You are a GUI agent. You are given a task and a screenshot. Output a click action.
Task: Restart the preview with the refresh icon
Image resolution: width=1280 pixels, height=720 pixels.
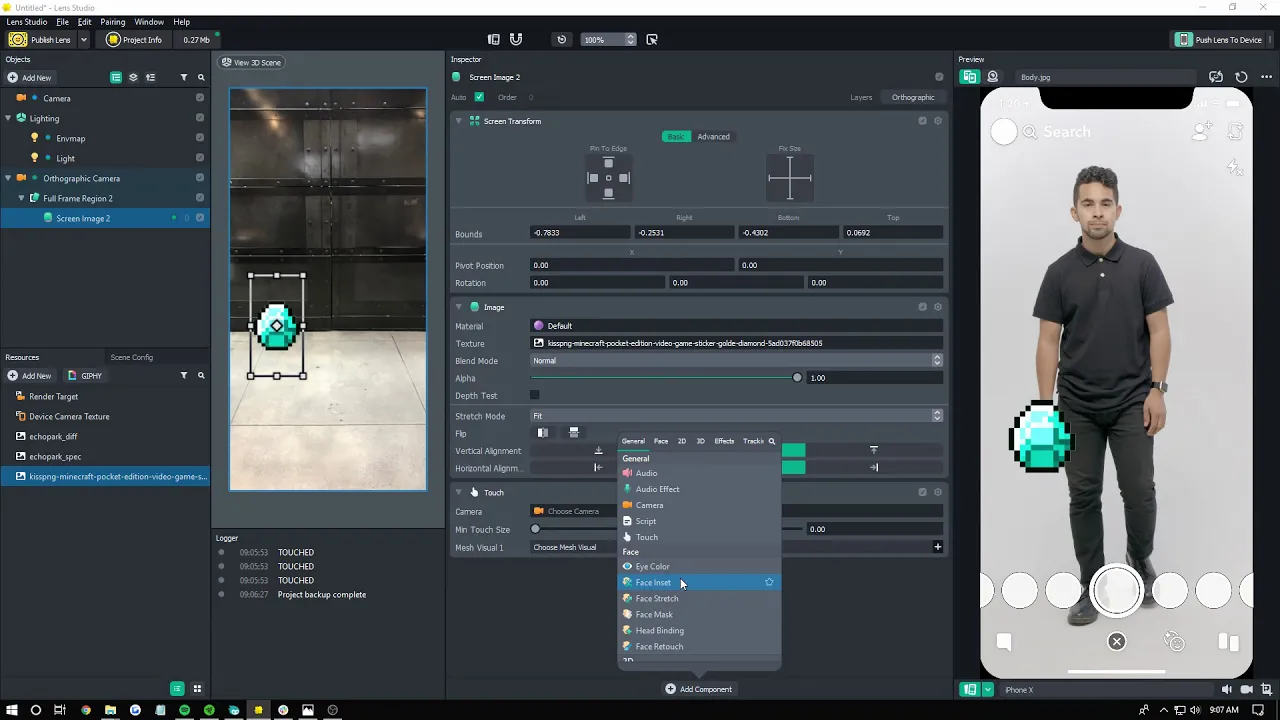click(1241, 77)
